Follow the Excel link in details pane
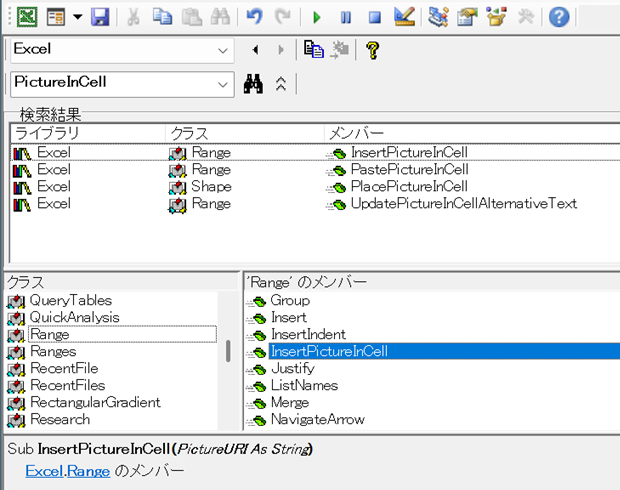620x490 pixels. [x=44, y=471]
